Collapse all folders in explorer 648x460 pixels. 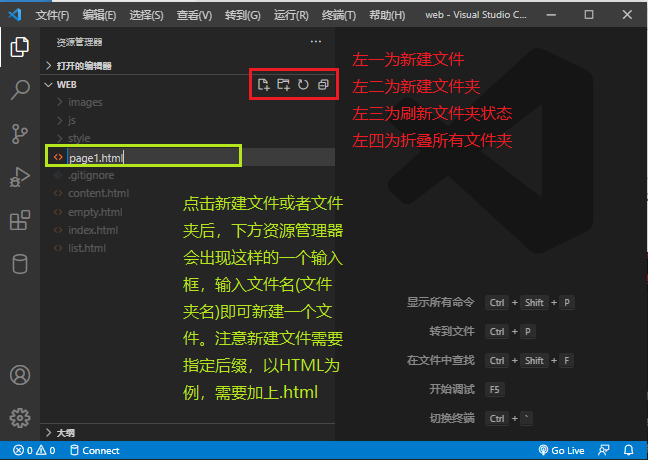[323, 85]
